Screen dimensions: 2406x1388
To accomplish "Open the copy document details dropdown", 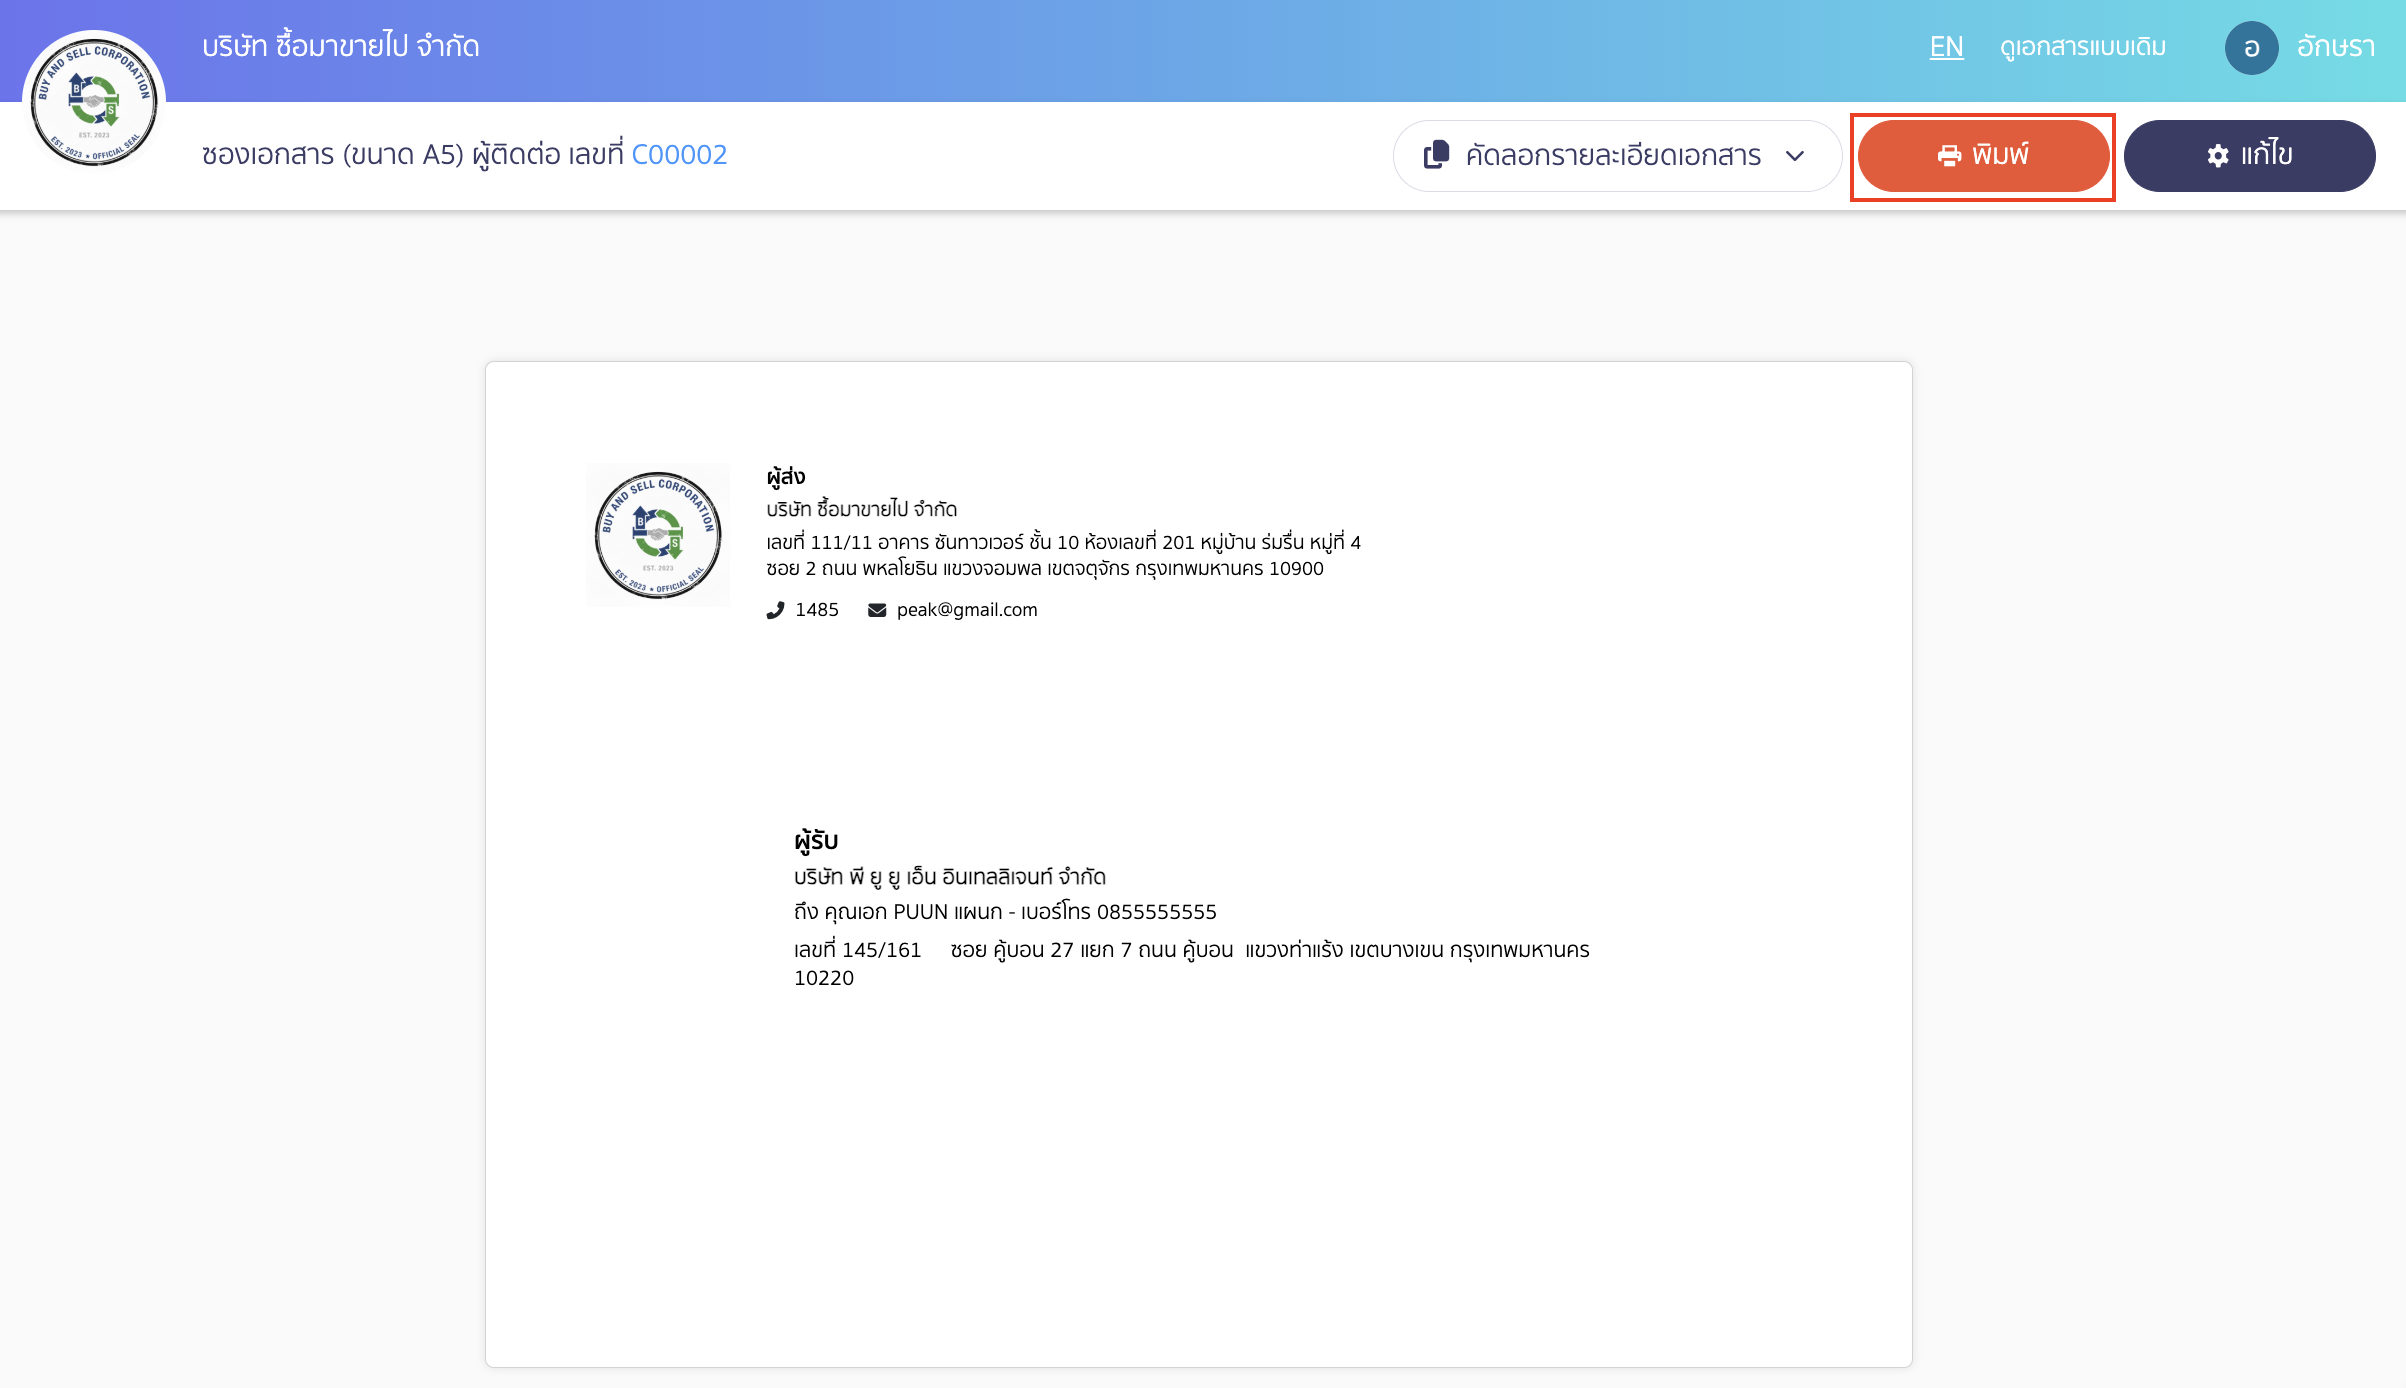I will pos(1612,156).
